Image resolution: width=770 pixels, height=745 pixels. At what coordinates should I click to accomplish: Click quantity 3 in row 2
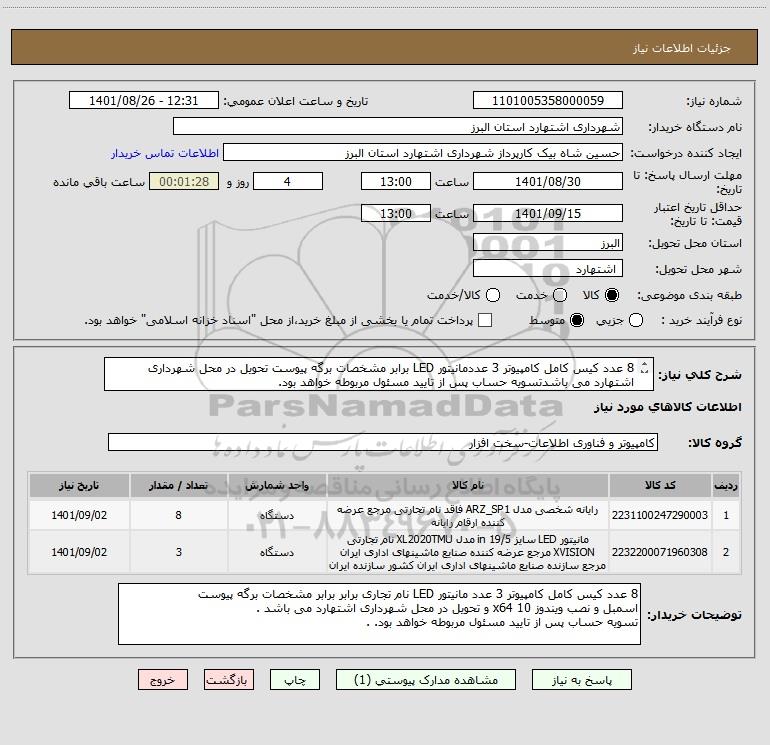tap(179, 552)
